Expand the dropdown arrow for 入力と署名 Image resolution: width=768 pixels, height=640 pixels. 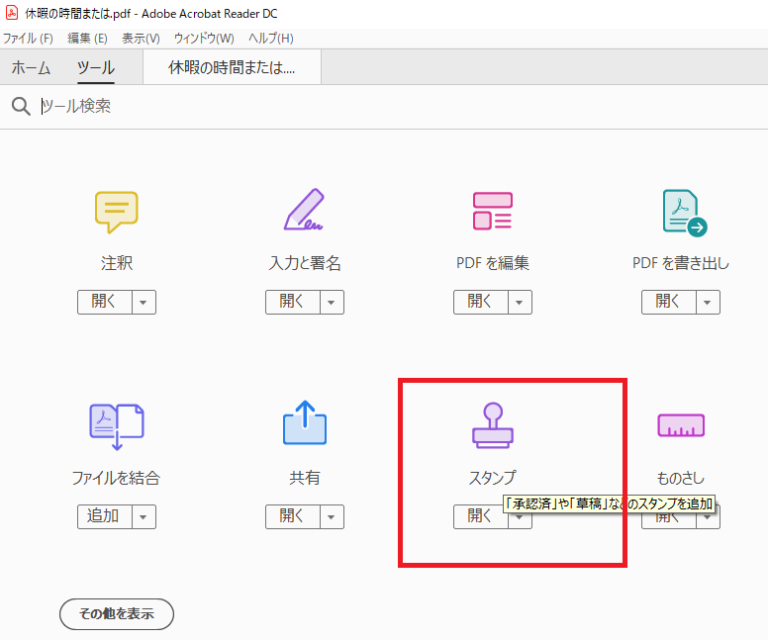[332, 302]
